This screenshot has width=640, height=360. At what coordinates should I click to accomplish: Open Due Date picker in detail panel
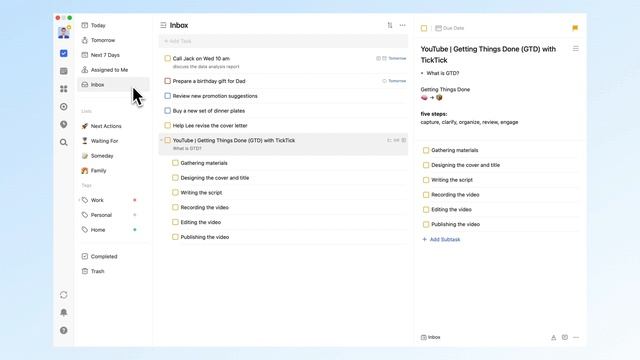tap(449, 28)
